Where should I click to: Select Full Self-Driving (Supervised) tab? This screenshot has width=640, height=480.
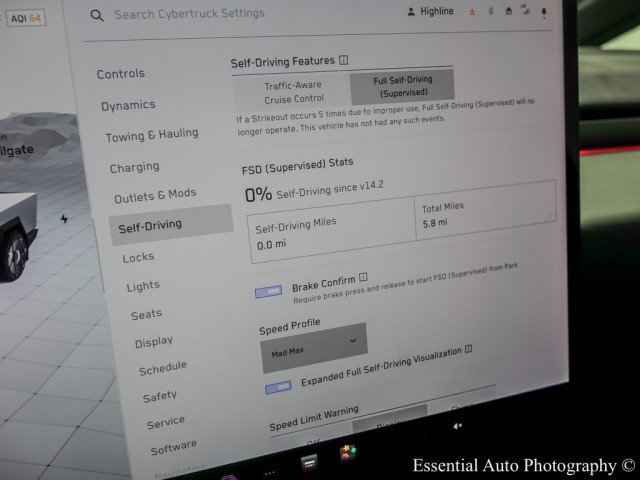(402, 86)
